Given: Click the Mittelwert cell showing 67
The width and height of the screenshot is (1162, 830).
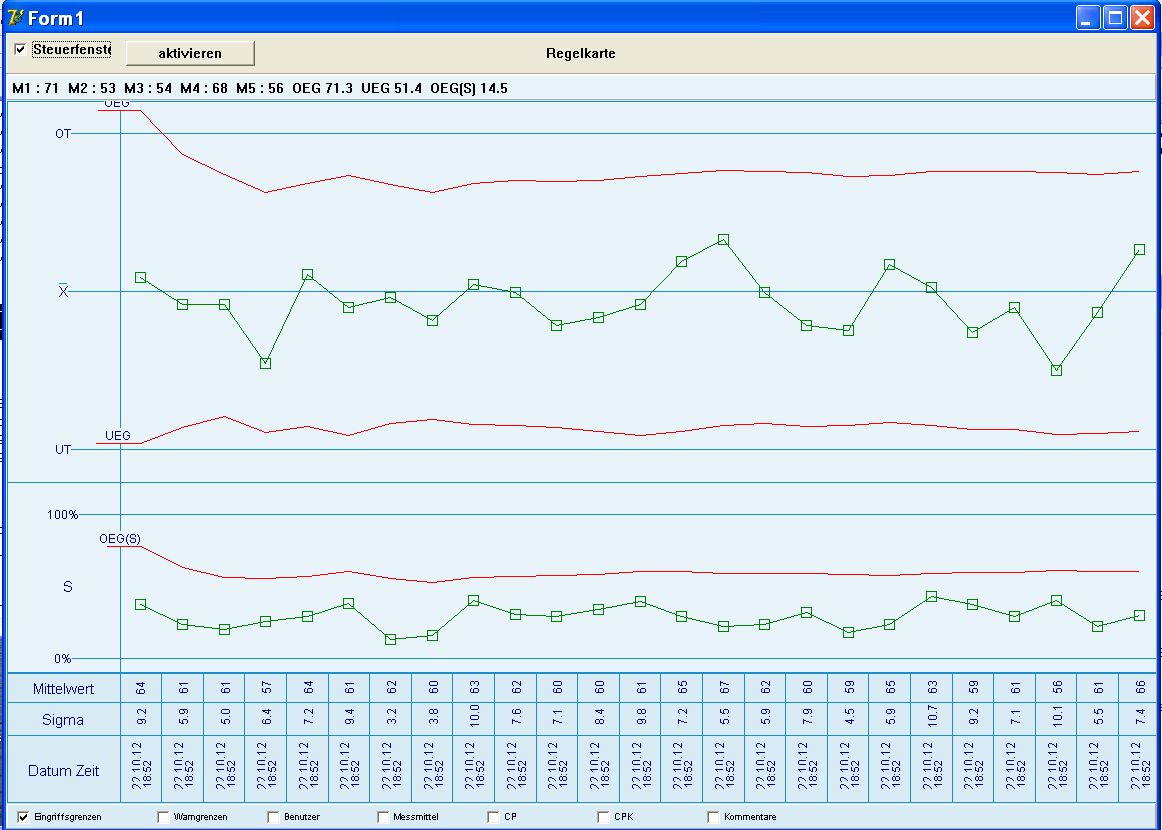Looking at the screenshot, I should coord(723,688).
